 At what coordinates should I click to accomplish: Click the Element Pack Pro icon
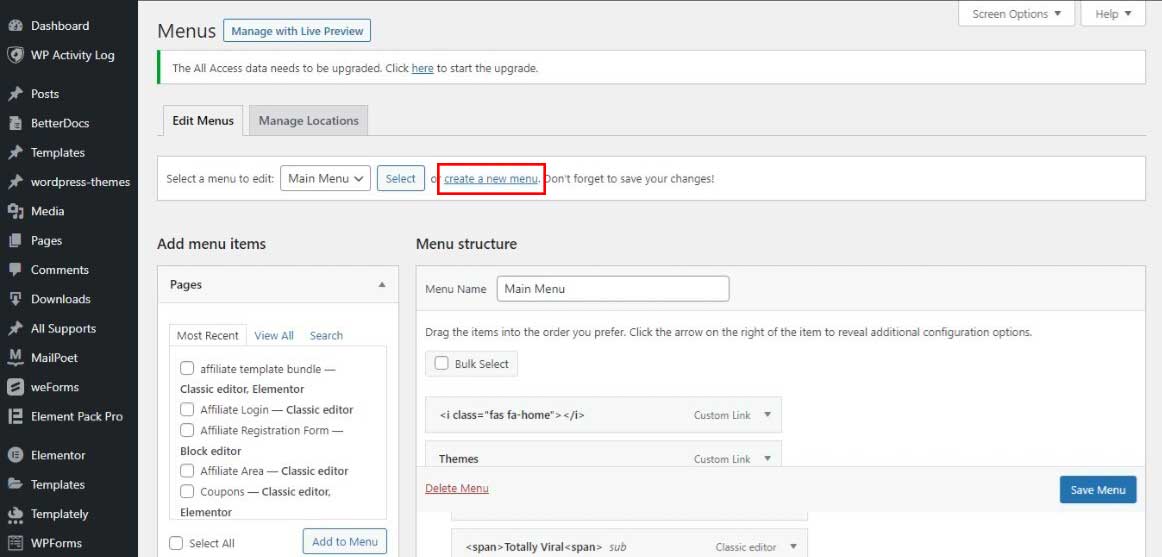pos(15,416)
